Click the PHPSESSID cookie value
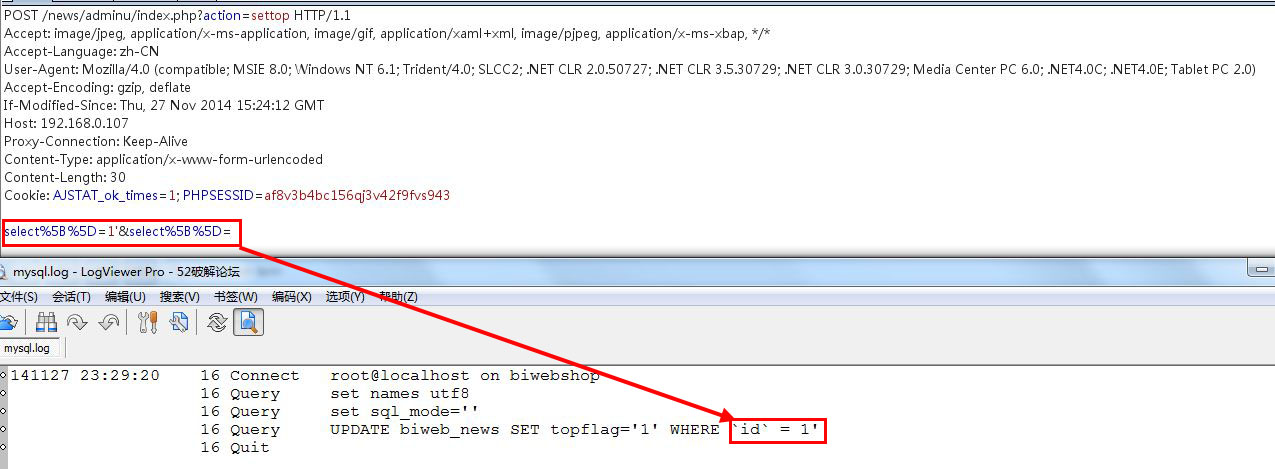Viewport: 1275px width, 469px height. point(357,195)
